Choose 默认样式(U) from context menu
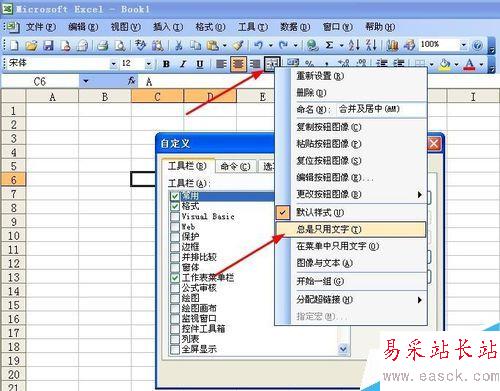The image size is (500, 391). (350, 212)
